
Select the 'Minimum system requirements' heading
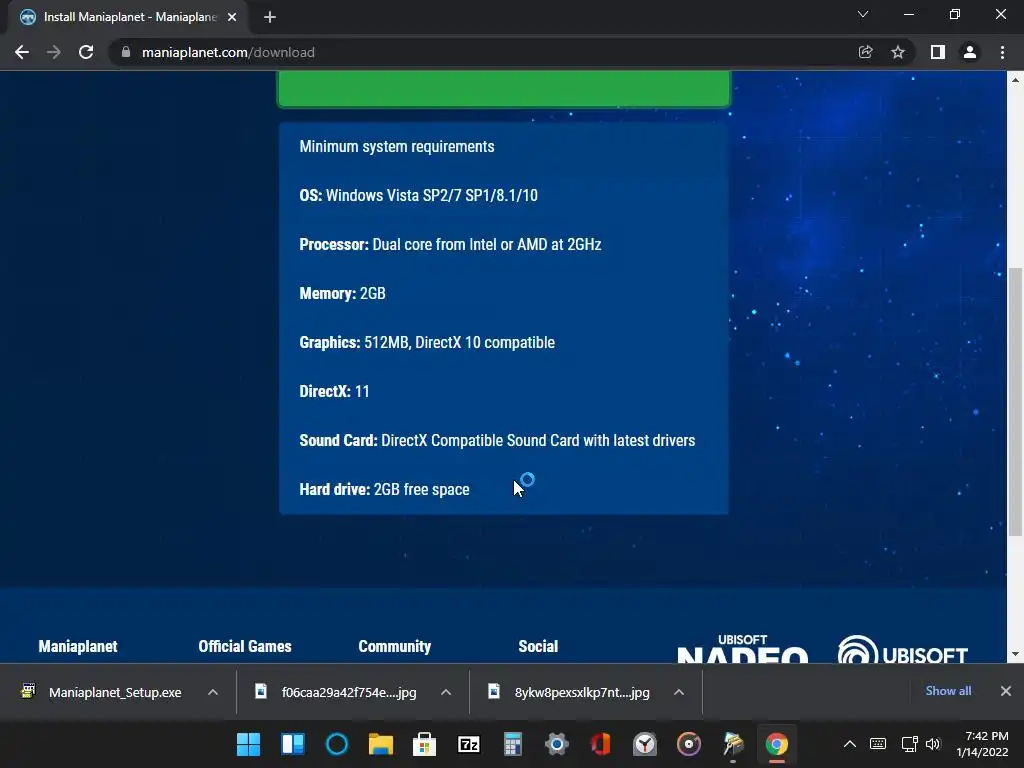coord(396,146)
